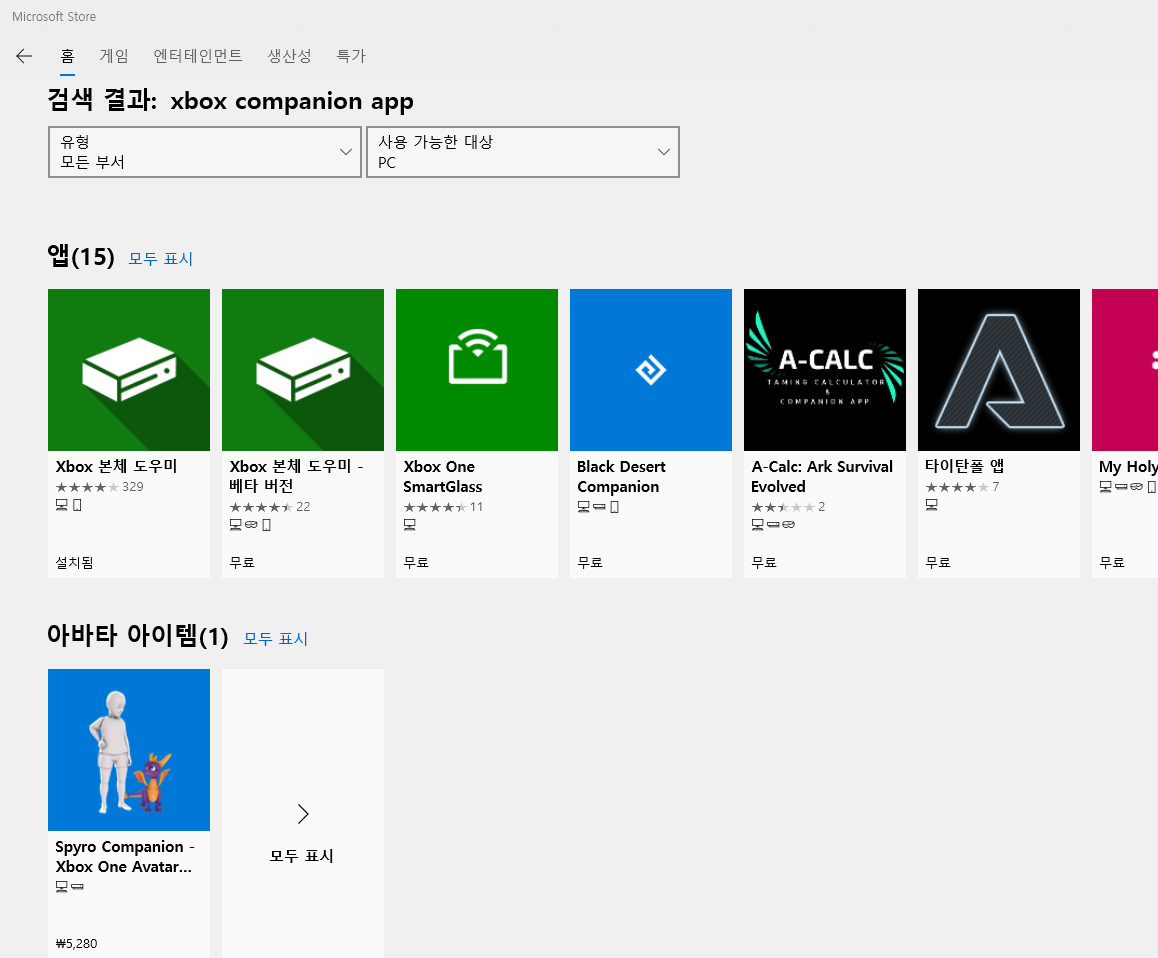The height and width of the screenshot is (958, 1158).
Task: Click 무료 price under Black Desert Companion
Action: (x=590, y=563)
